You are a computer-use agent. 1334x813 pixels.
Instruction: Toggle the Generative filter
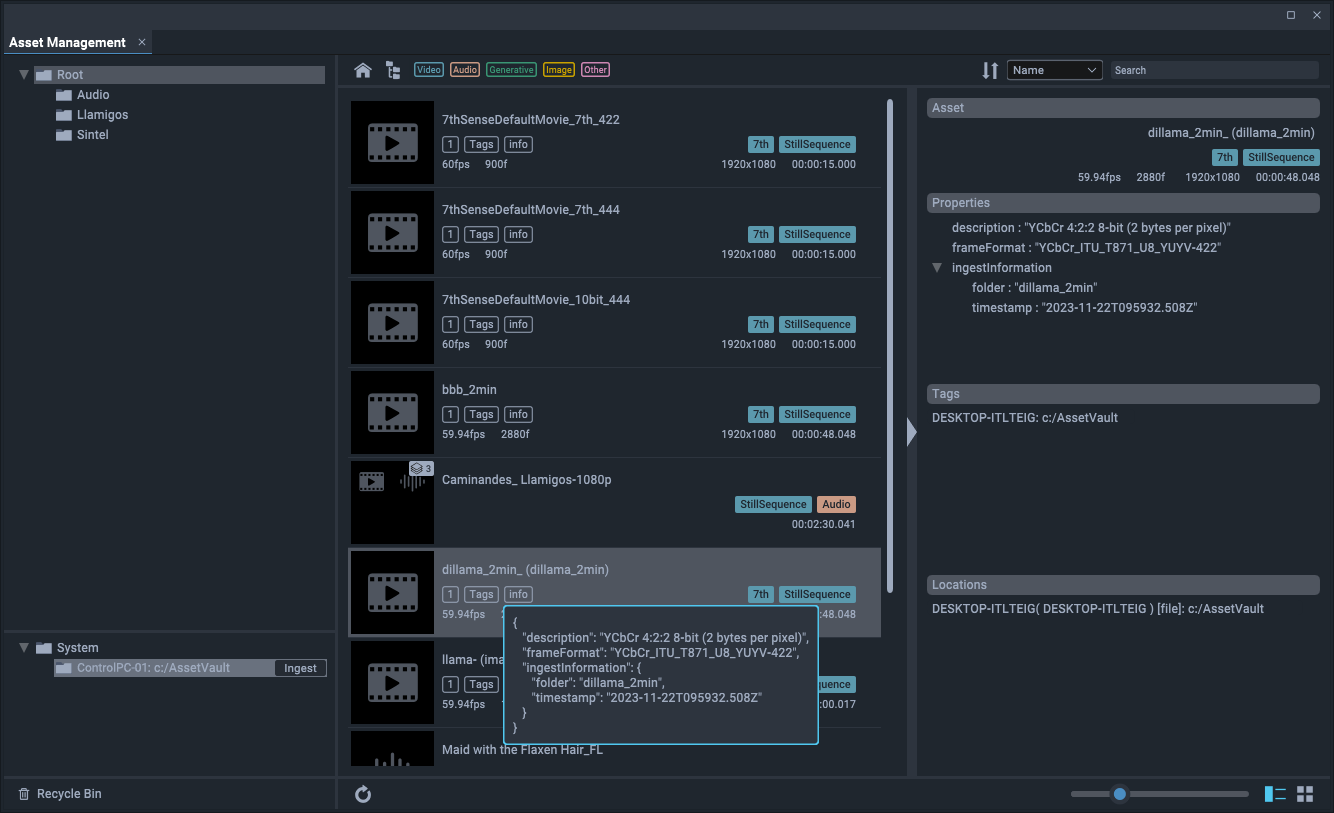(511, 70)
